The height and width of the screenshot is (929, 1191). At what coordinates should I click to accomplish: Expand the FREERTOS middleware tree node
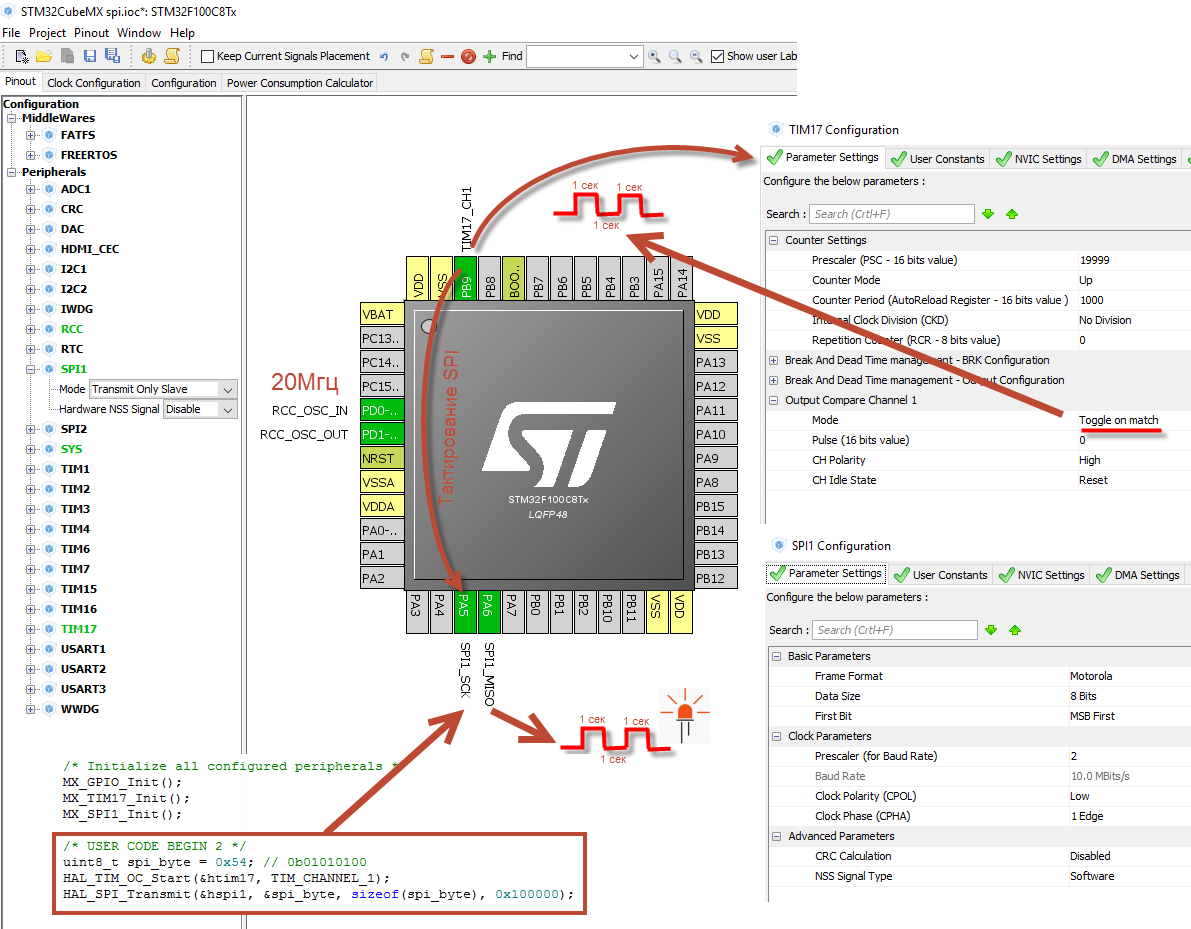[x=31, y=155]
